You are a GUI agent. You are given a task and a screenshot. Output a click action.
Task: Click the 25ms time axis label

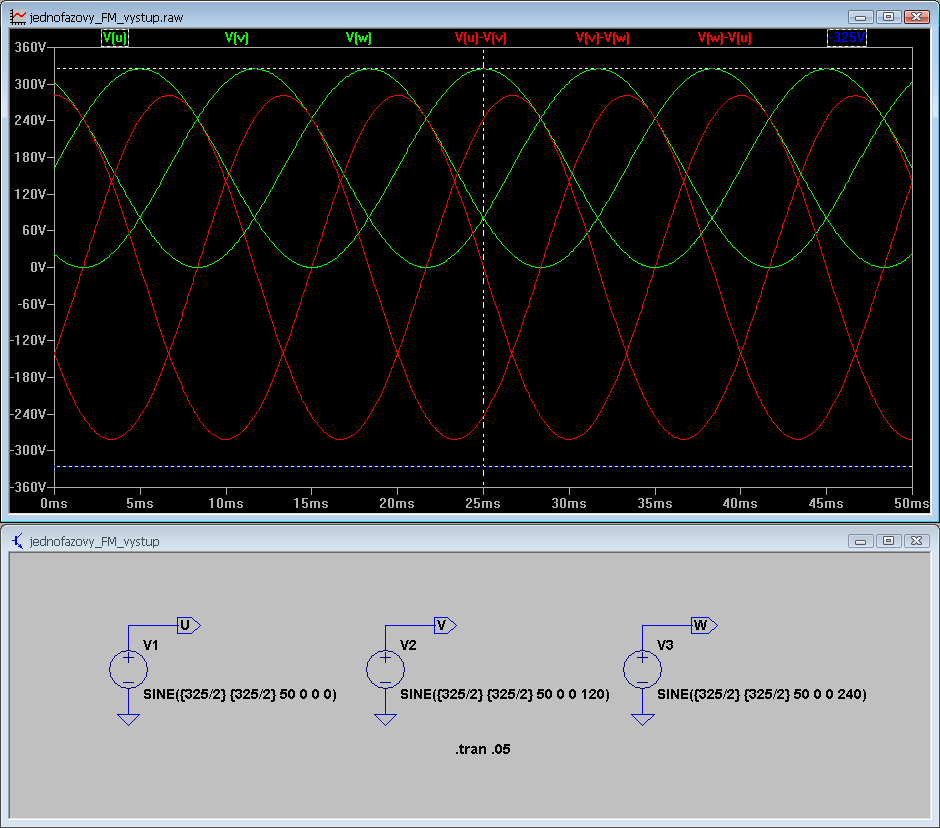483,504
